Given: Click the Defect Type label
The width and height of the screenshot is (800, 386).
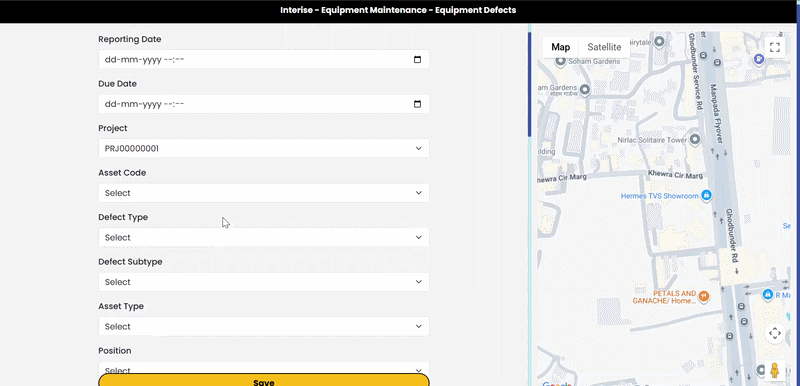Looking at the screenshot, I should [x=123, y=217].
